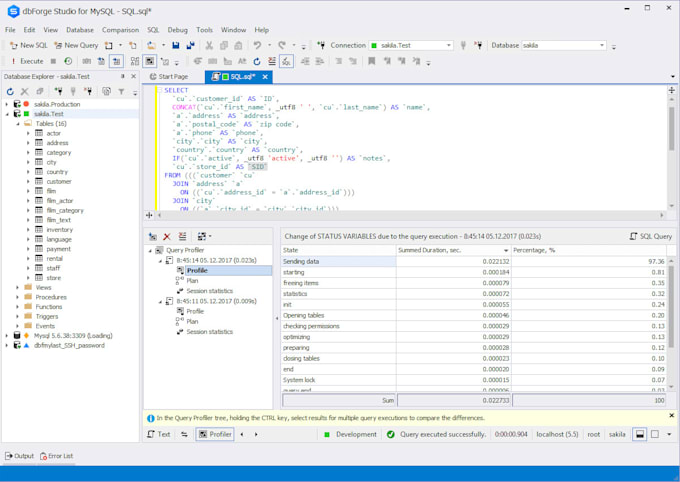Toggle the Profiler view button
Image resolution: width=680 pixels, height=482 pixels.
pos(215,434)
